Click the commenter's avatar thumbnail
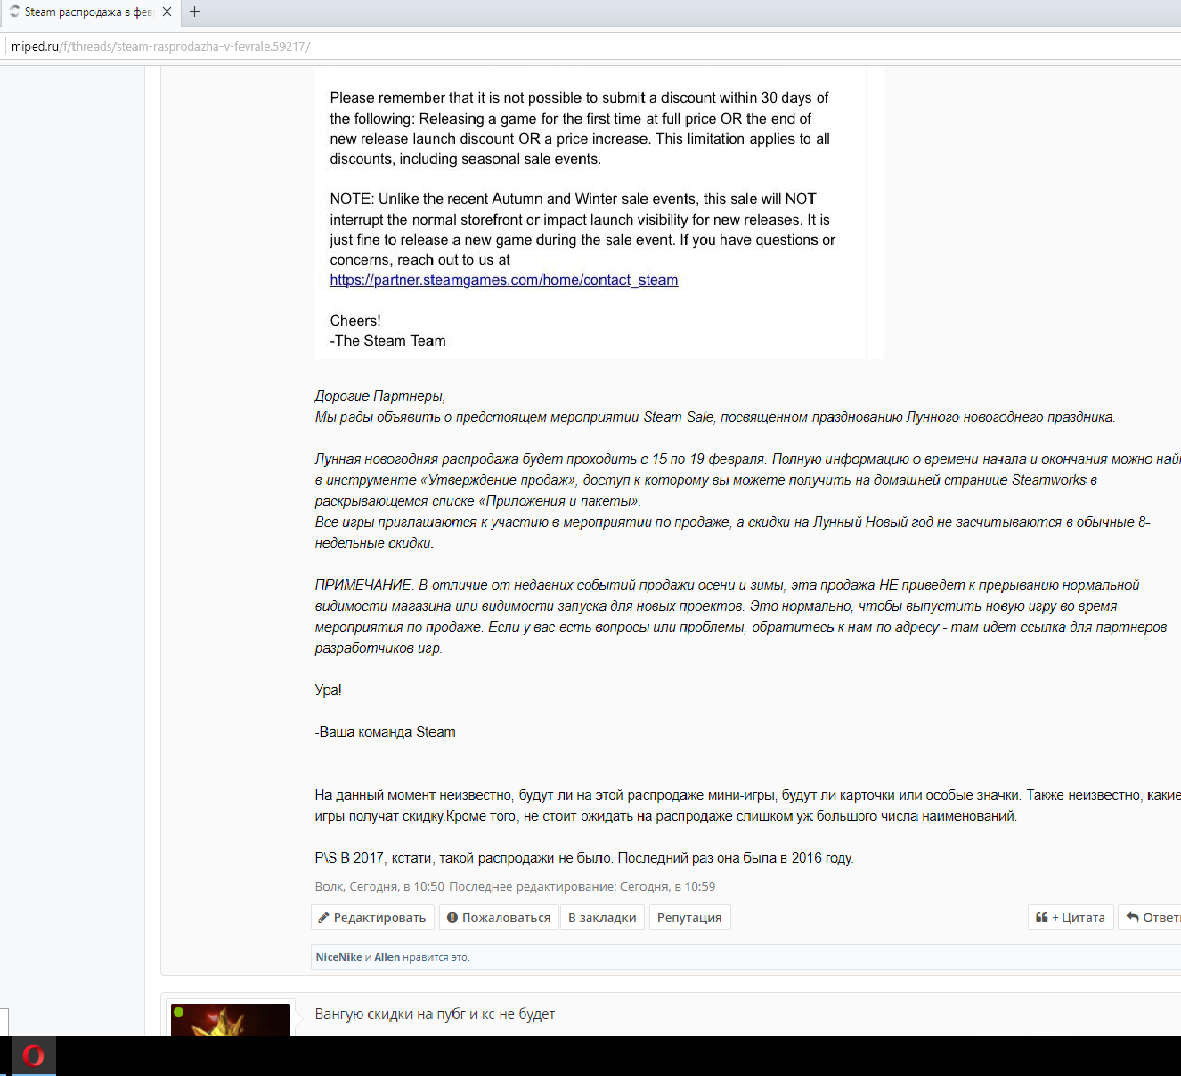Viewport: 1181px width, 1076px height. pyautogui.click(x=230, y=1020)
